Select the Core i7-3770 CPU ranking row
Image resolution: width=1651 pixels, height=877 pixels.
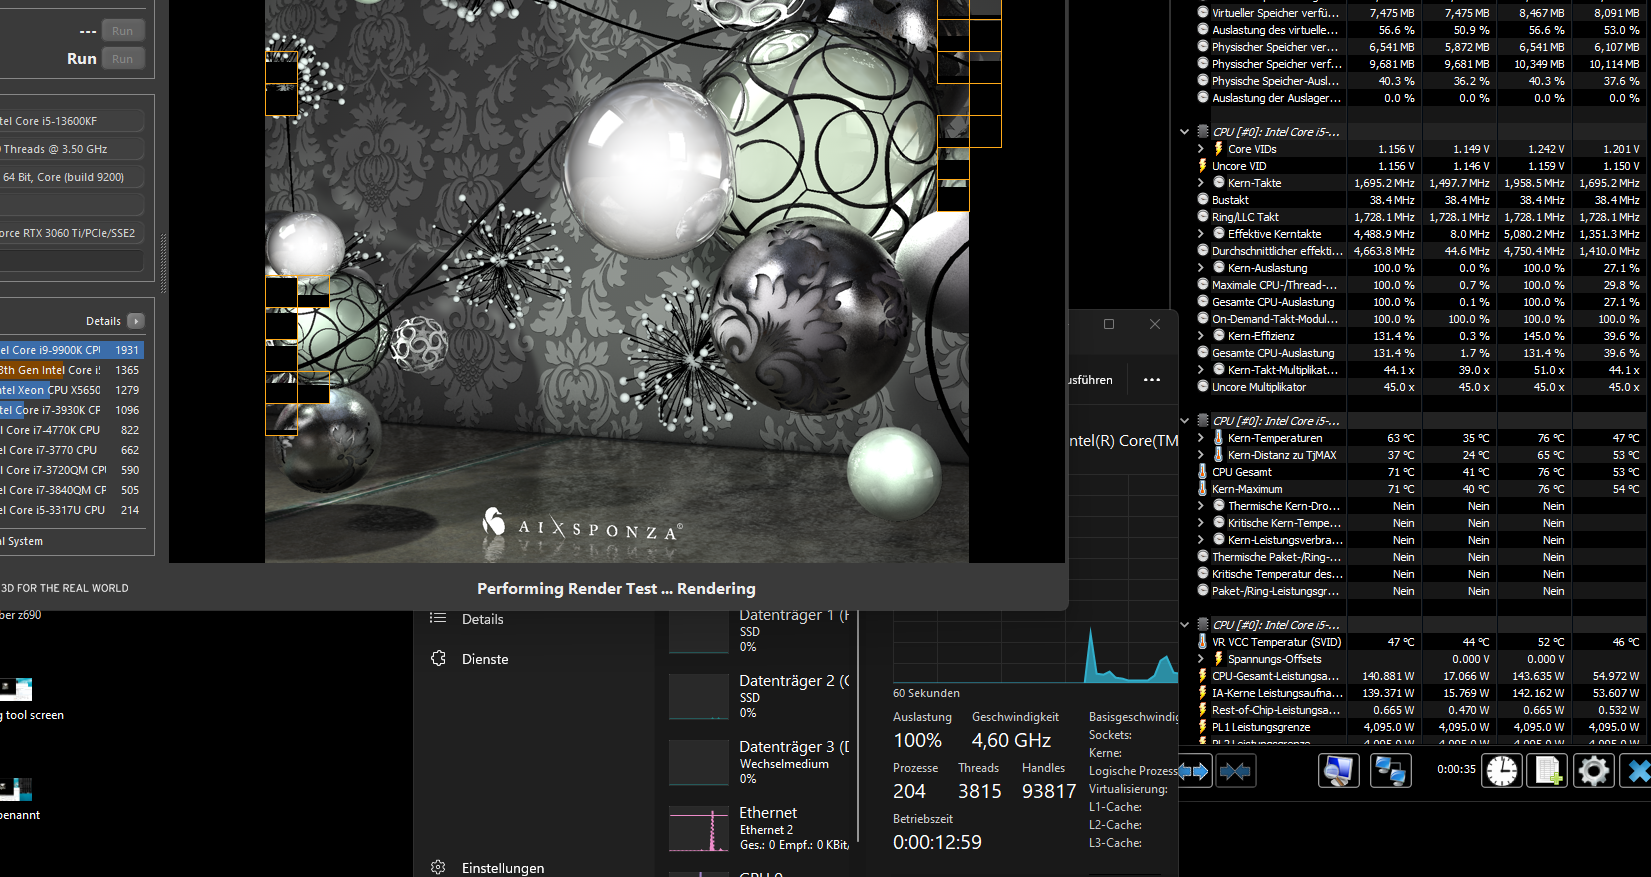(x=72, y=450)
